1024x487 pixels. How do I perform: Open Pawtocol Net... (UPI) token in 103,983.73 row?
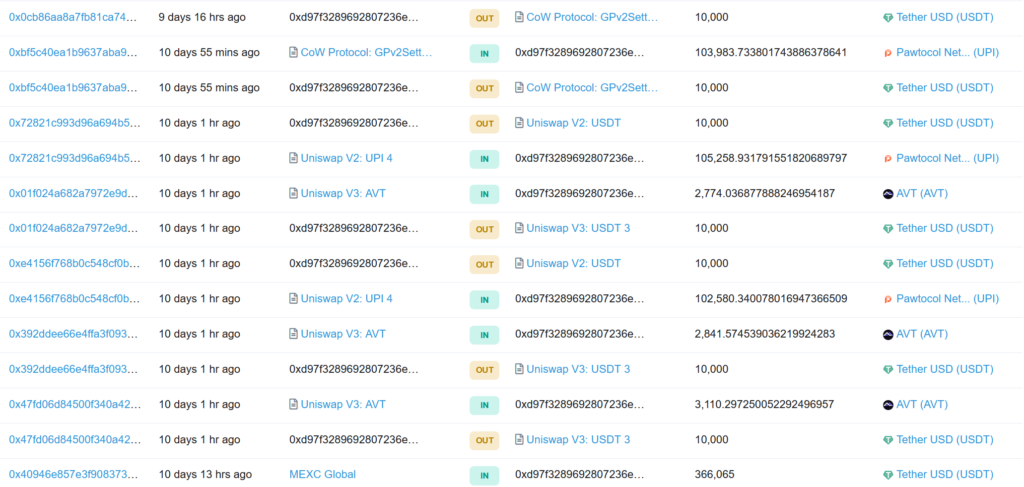pyautogui.click(x=948, y=53)
